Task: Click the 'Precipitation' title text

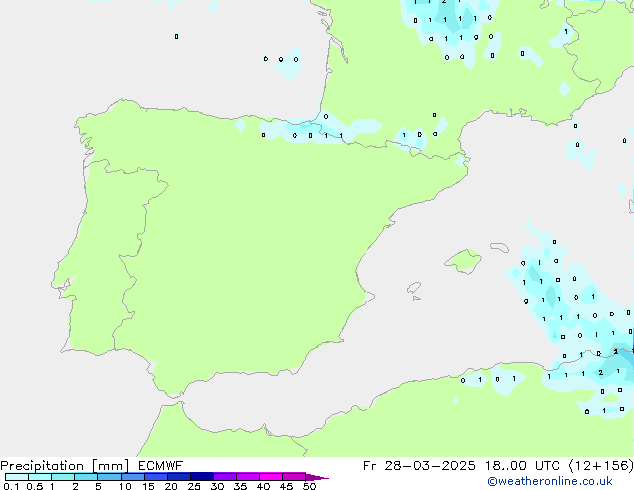Action: tap(42, 466)
